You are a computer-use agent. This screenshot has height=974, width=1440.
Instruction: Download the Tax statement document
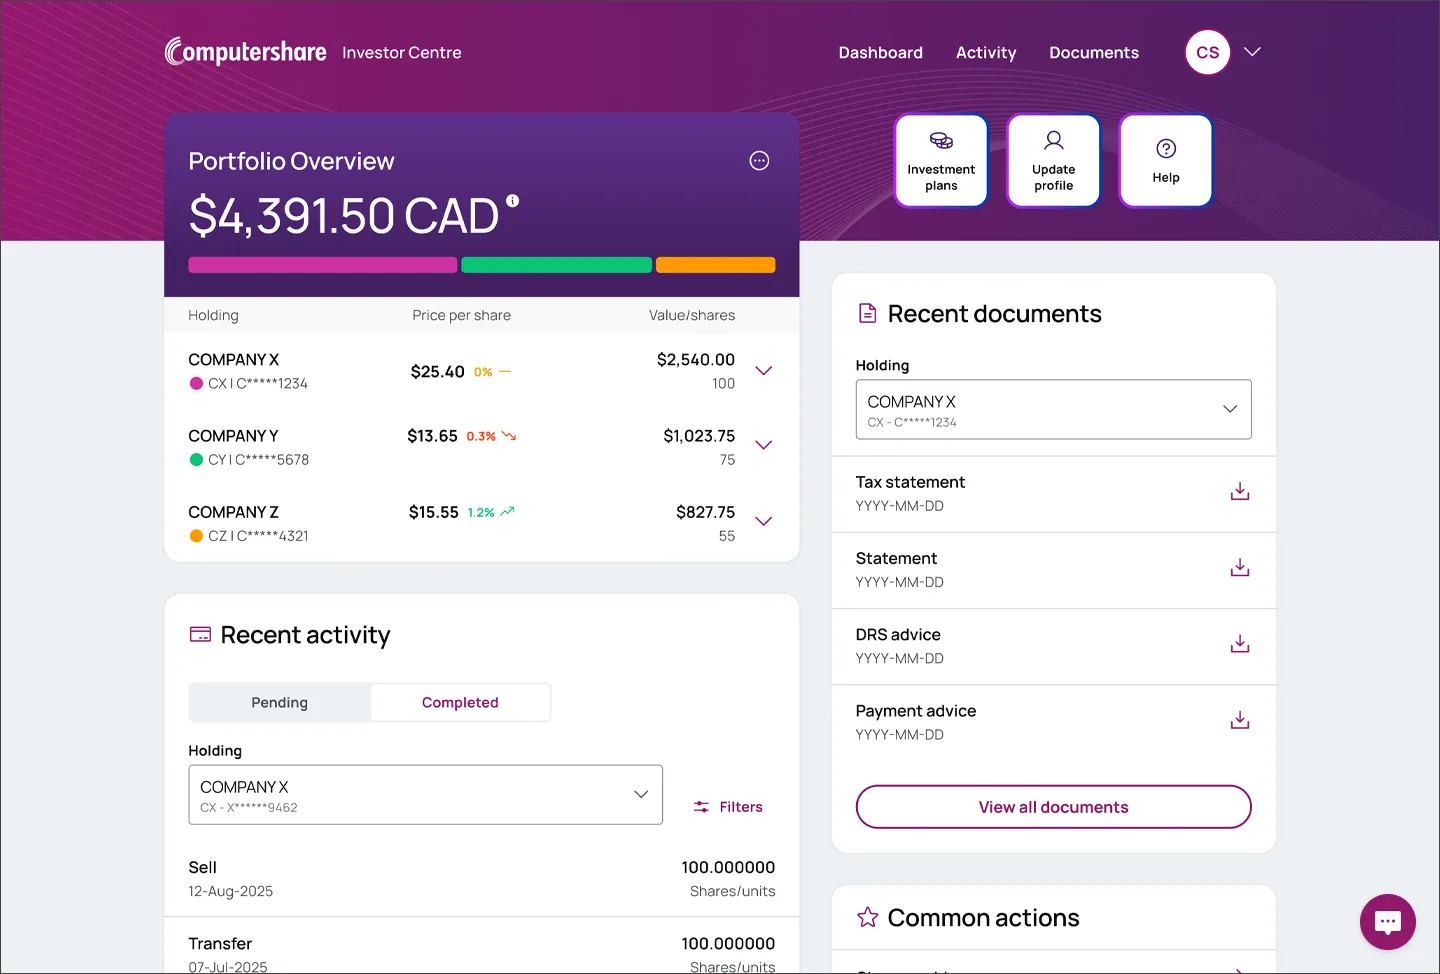[x=1239, y=491]
